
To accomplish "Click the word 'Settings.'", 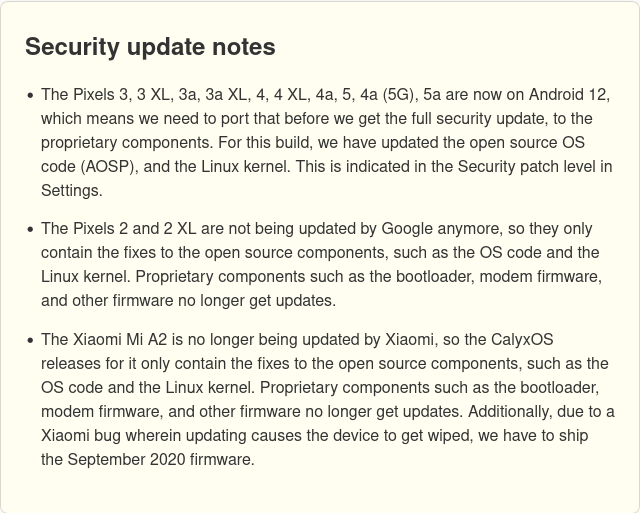I will click(x=72, y=191).
